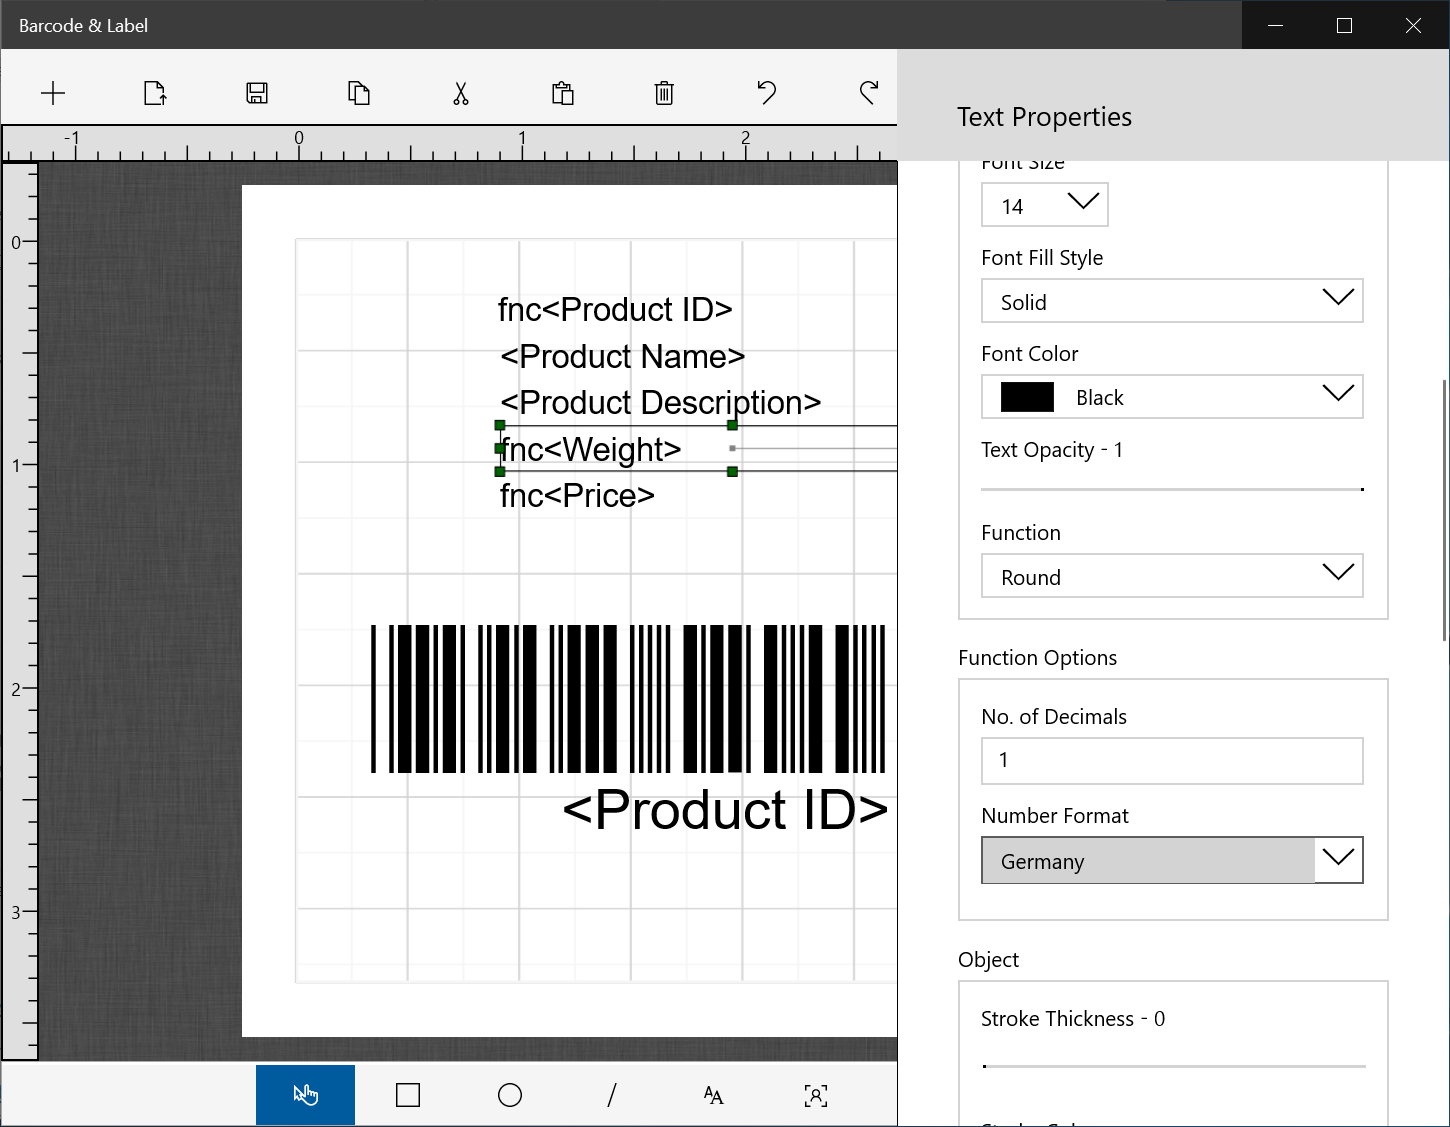The width and height of the screenshot is (1450, 1127).
Task: Select the Text tool
Action: click(713, 1095)
